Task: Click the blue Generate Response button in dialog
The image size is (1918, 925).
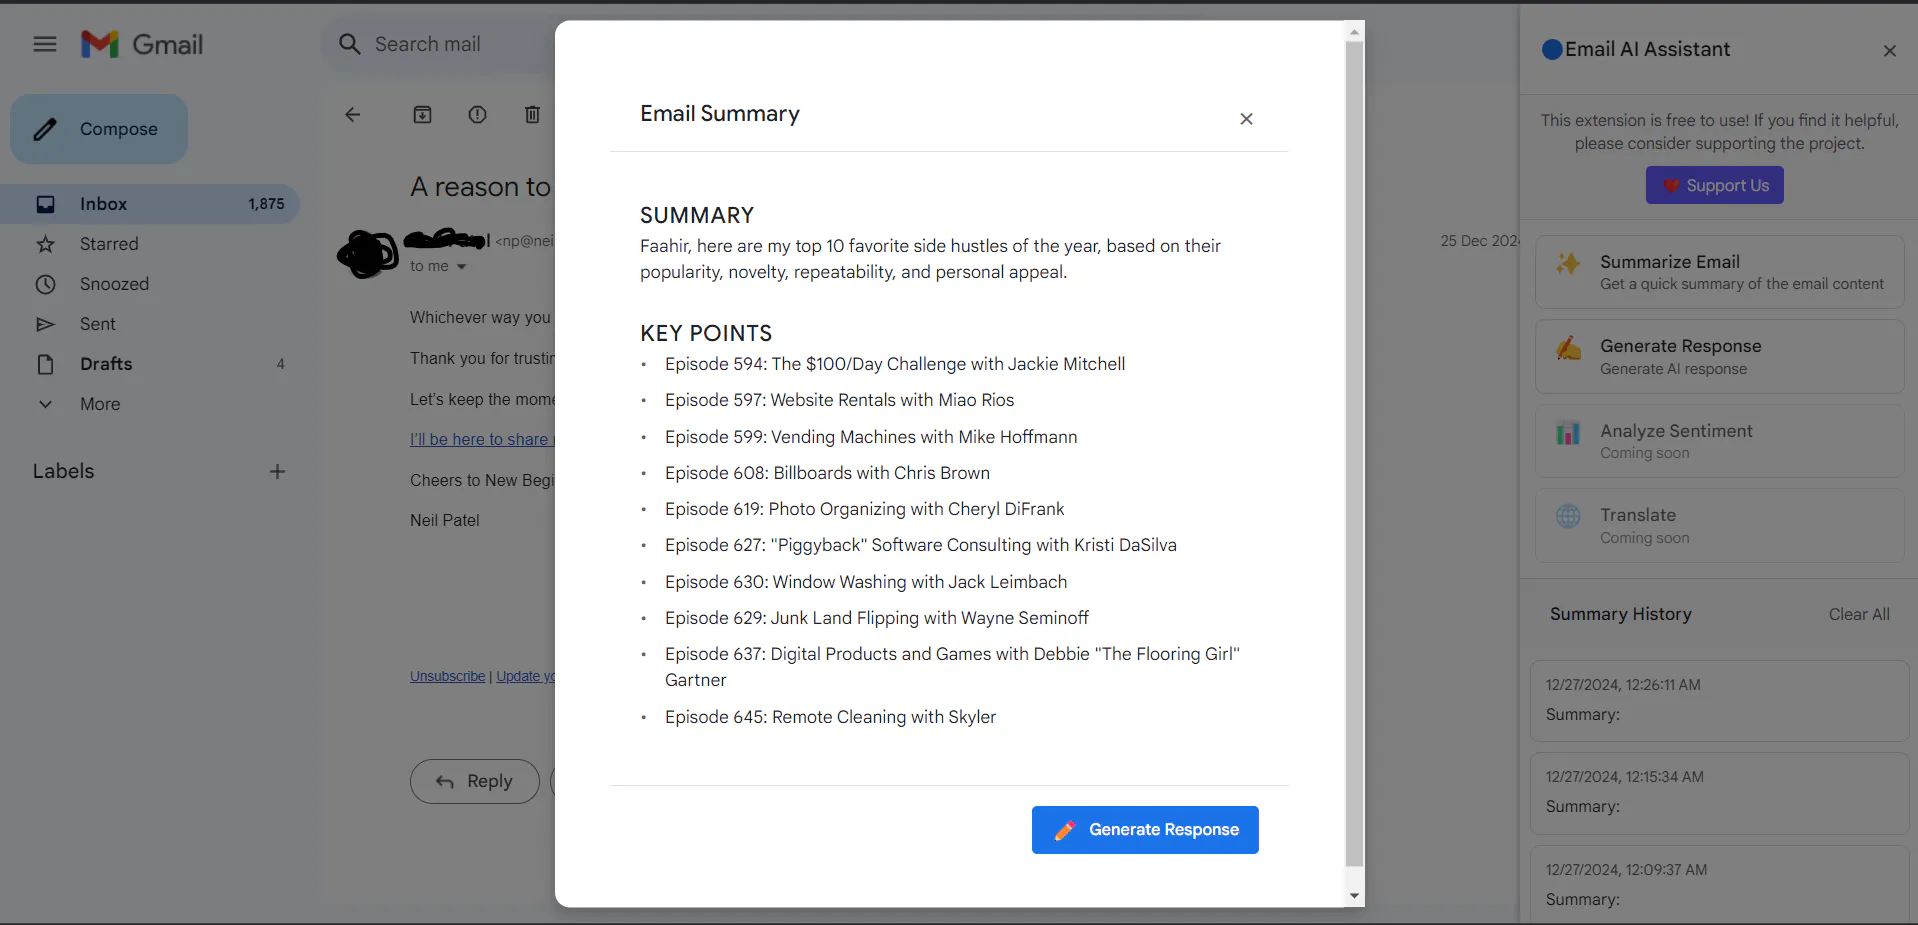Action: tap(1145, 830)
